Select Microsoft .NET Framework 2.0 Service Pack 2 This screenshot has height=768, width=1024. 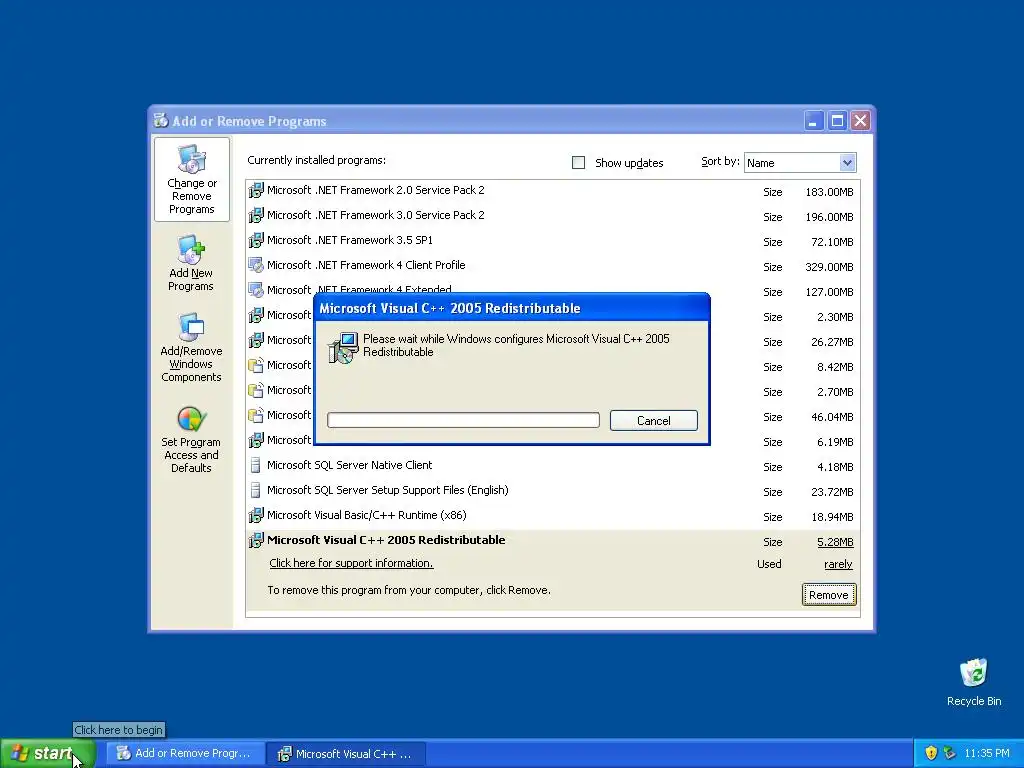pos(552,191)
